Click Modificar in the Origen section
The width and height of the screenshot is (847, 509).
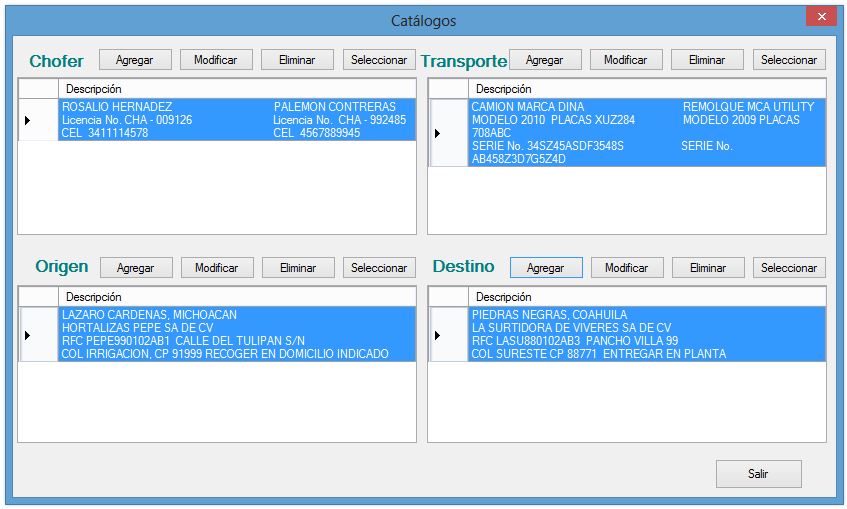click(x=217, y=268)
